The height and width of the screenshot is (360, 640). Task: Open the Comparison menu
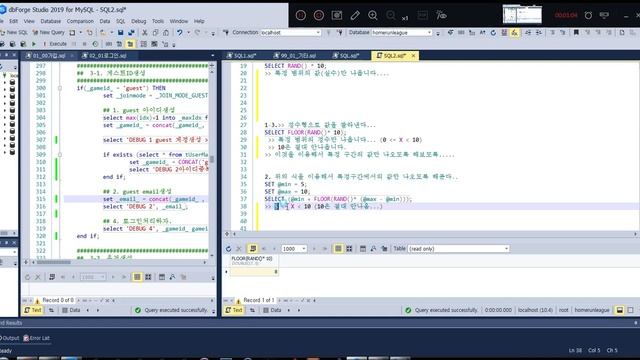pyautogui.click(x=80, y=21)
